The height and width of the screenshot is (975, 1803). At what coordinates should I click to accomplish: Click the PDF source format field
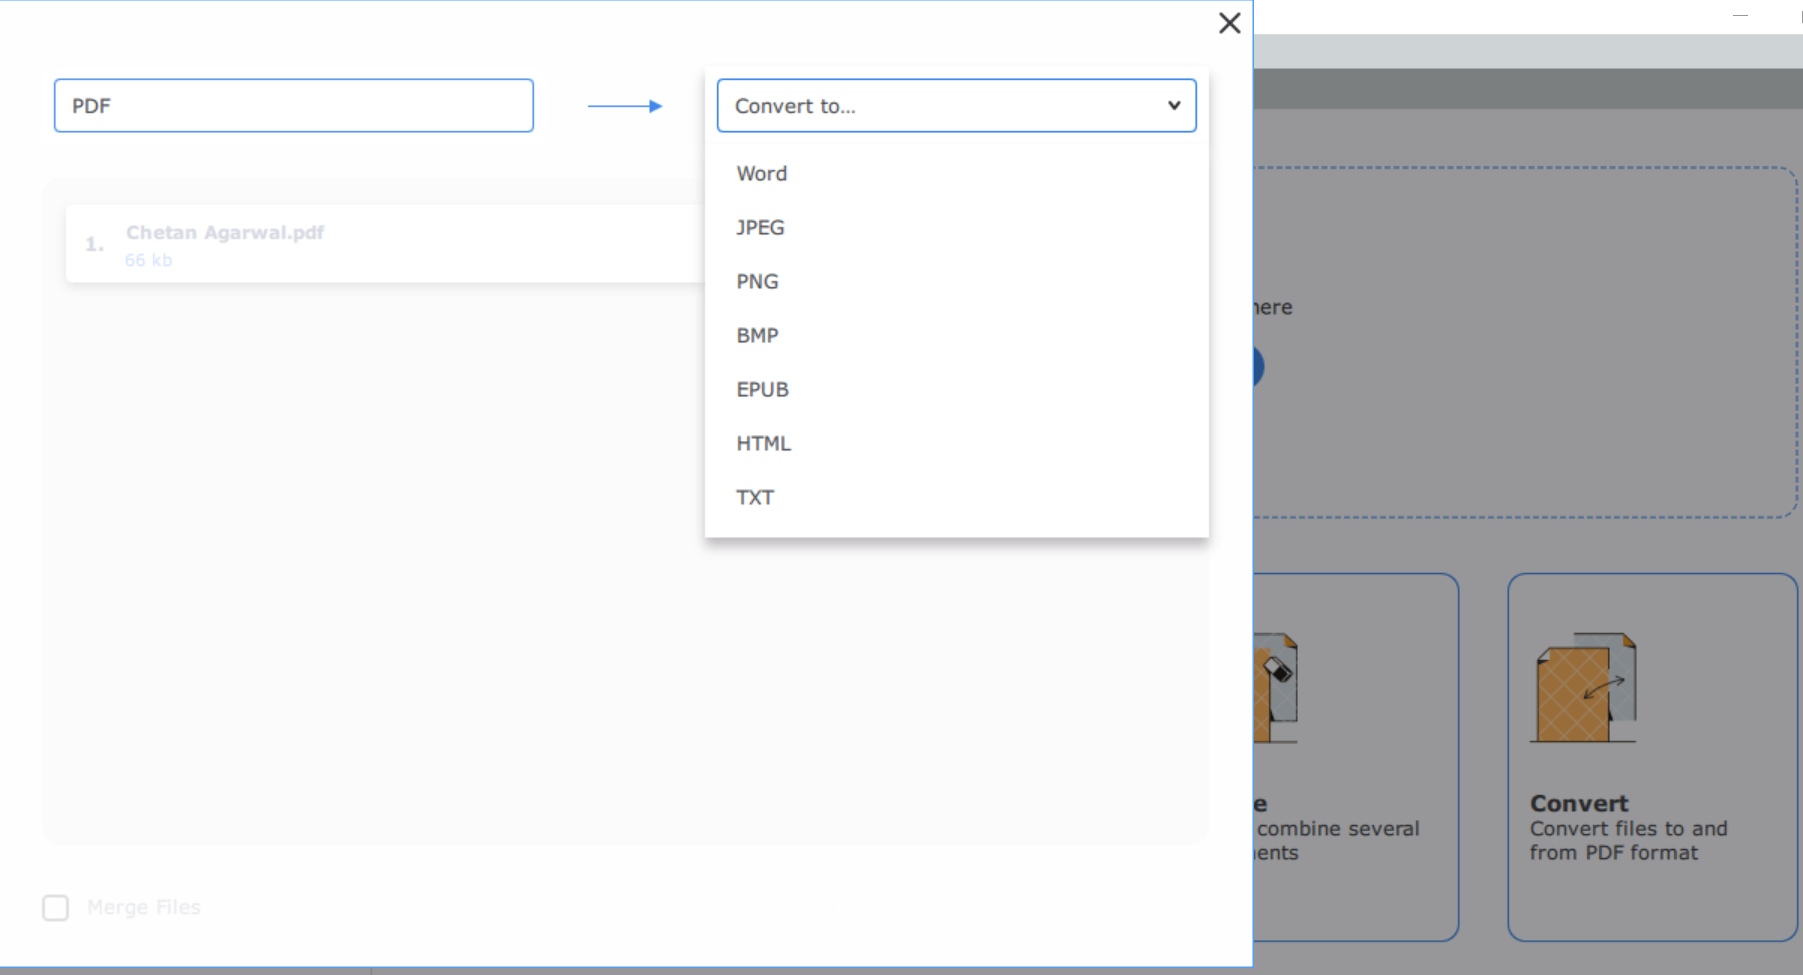click(293, 105)
